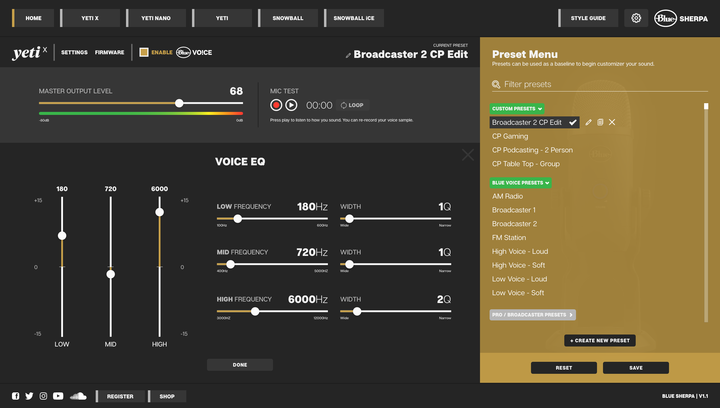This screenshot has height=408, width=720.
Task: Select Broadcaster 1 preset
Action: 514,210
